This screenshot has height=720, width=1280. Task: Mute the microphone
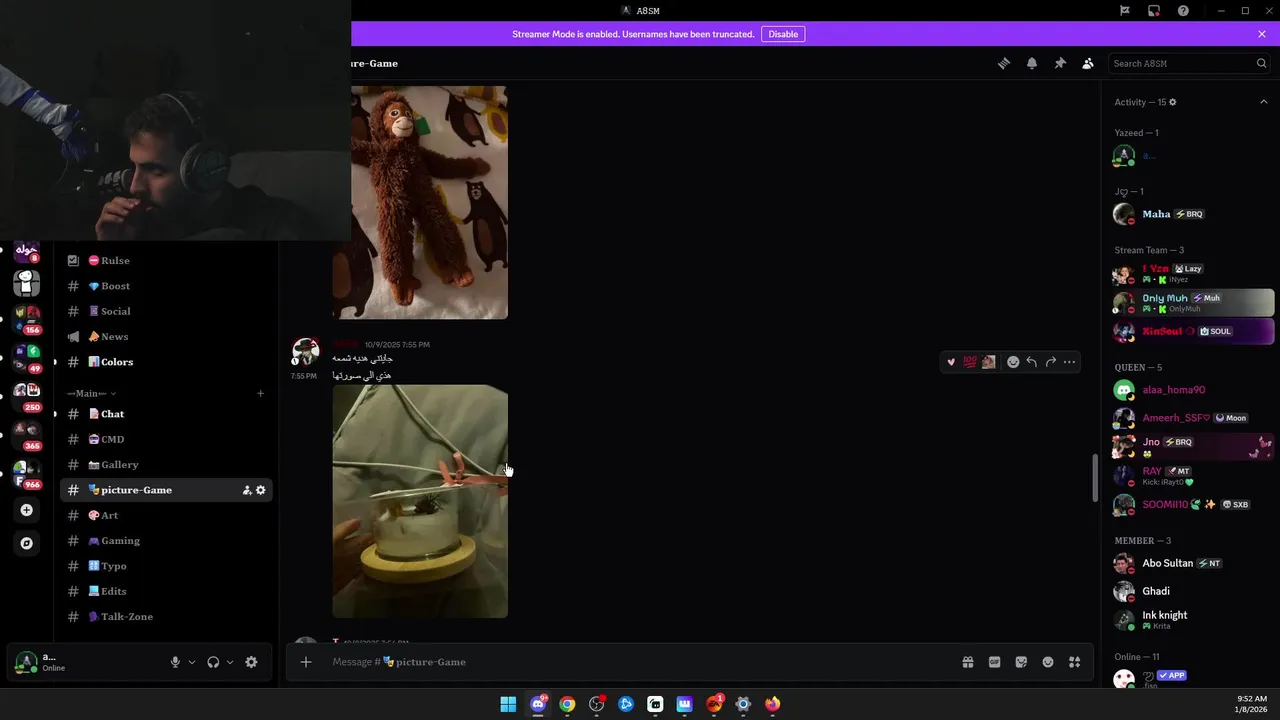pos(175,662)
